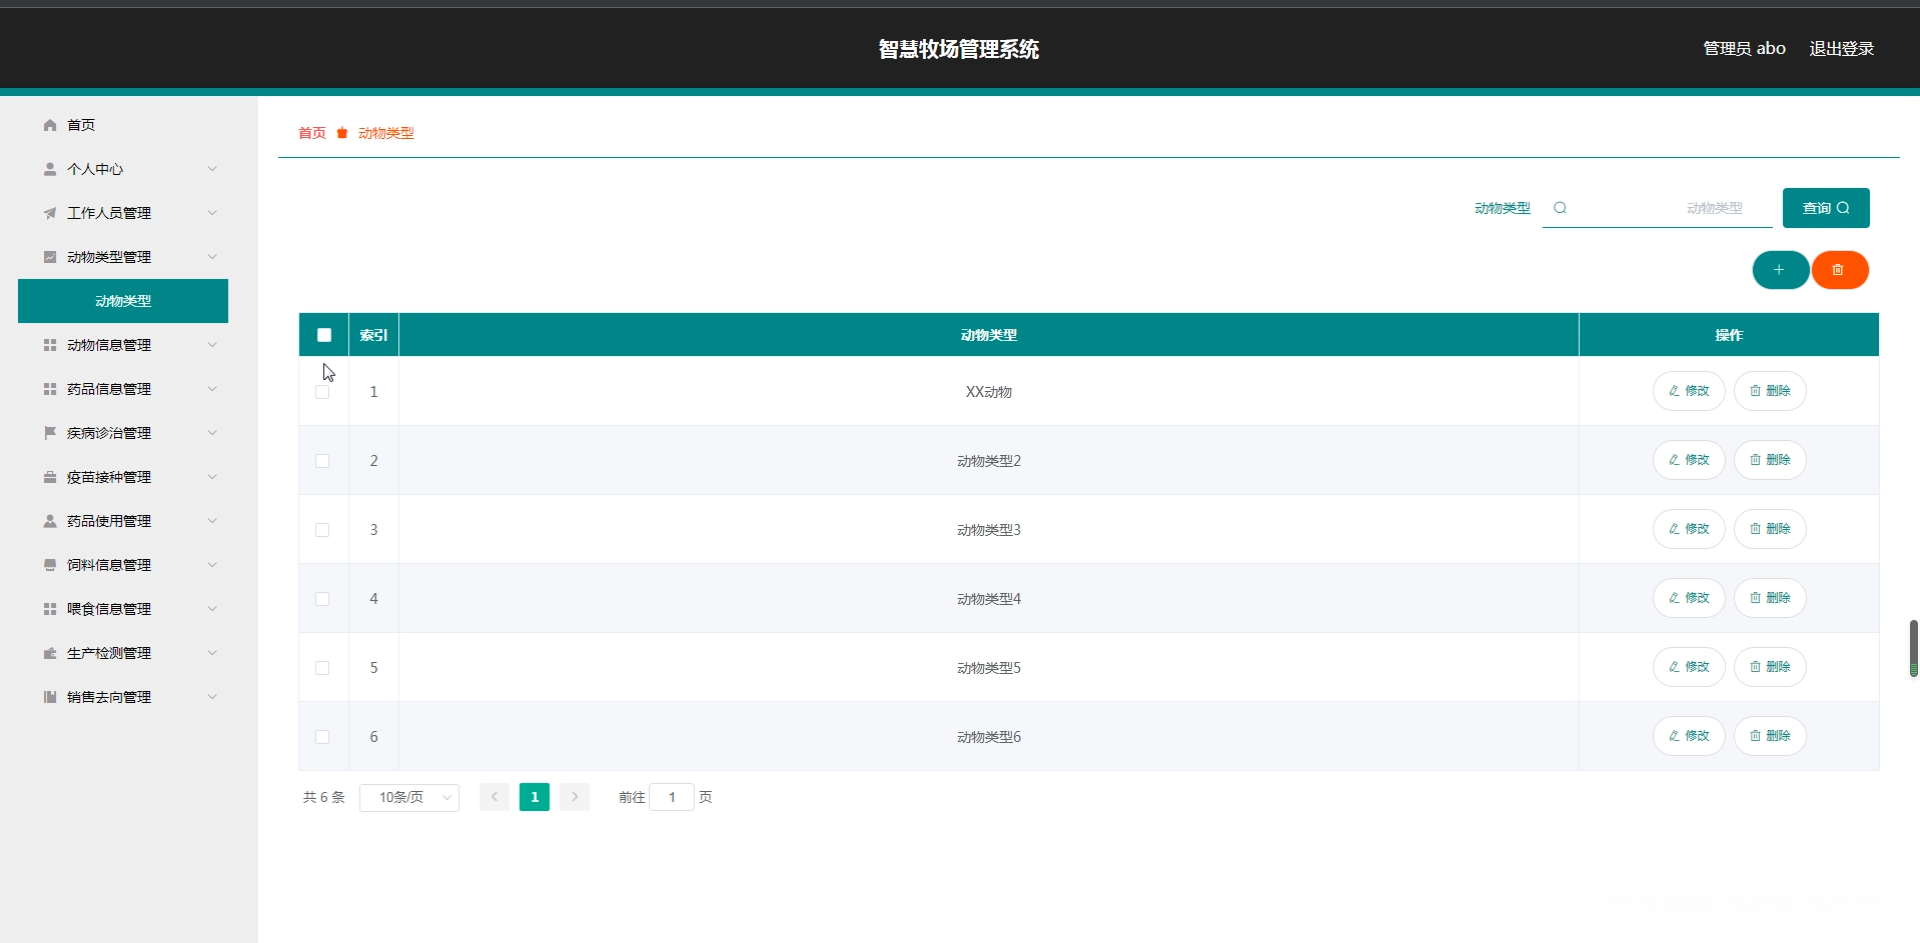Screen dimensions: 1920x943
Task: Click 修改 for row 动物类型2
Action: coord(1689,460)
